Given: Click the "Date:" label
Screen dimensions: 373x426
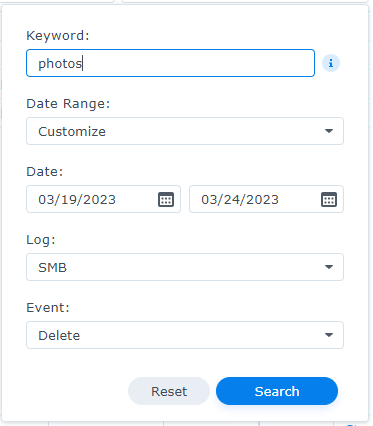Looking at the screenshot, I should tap(45, 171).
